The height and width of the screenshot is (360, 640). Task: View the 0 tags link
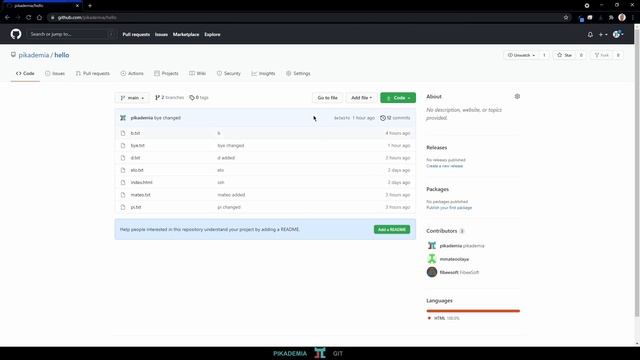point(199,98)
